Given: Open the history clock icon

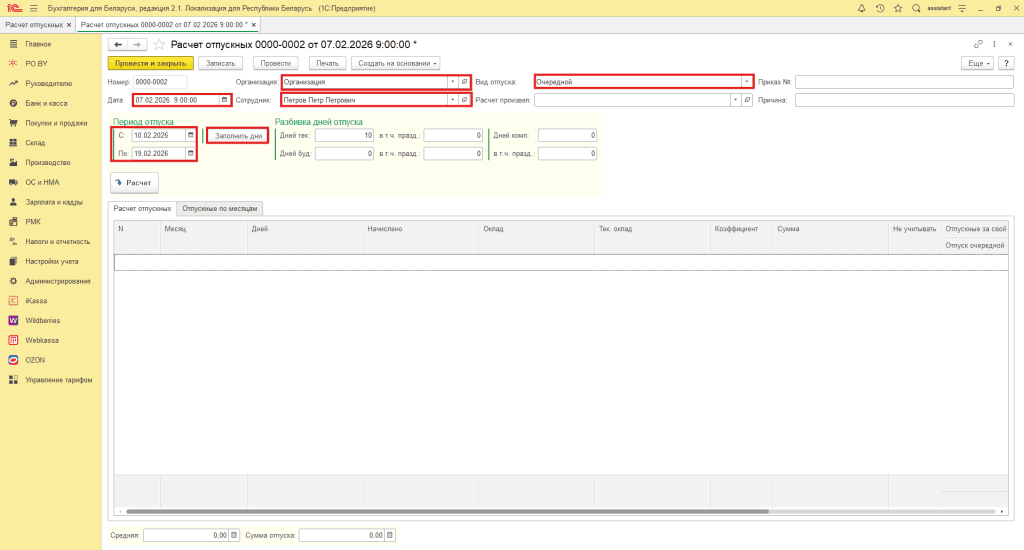Looking at the screenshot, I should 879,8.
